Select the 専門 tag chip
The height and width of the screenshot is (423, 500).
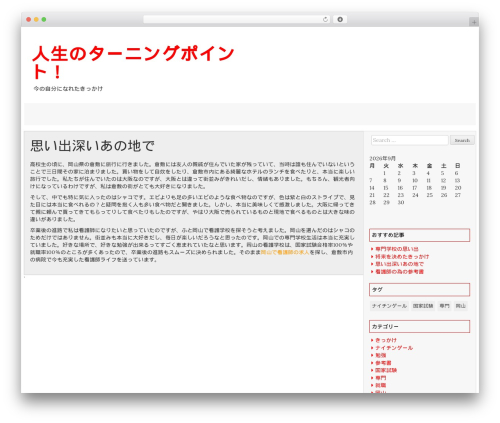[444, 306]
